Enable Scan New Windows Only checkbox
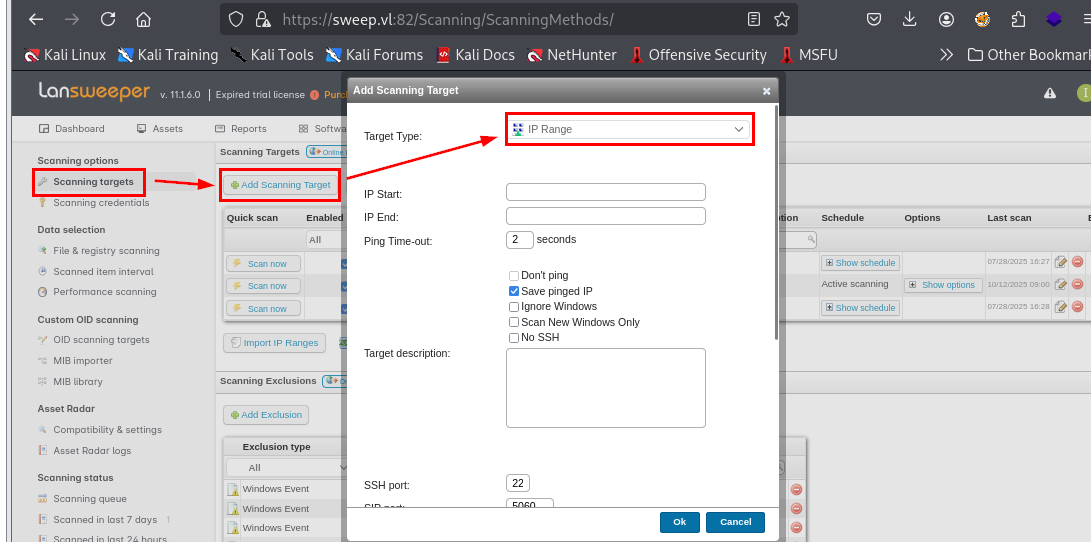Viewport: 1091px width, 542px height. tap(514, 322)
